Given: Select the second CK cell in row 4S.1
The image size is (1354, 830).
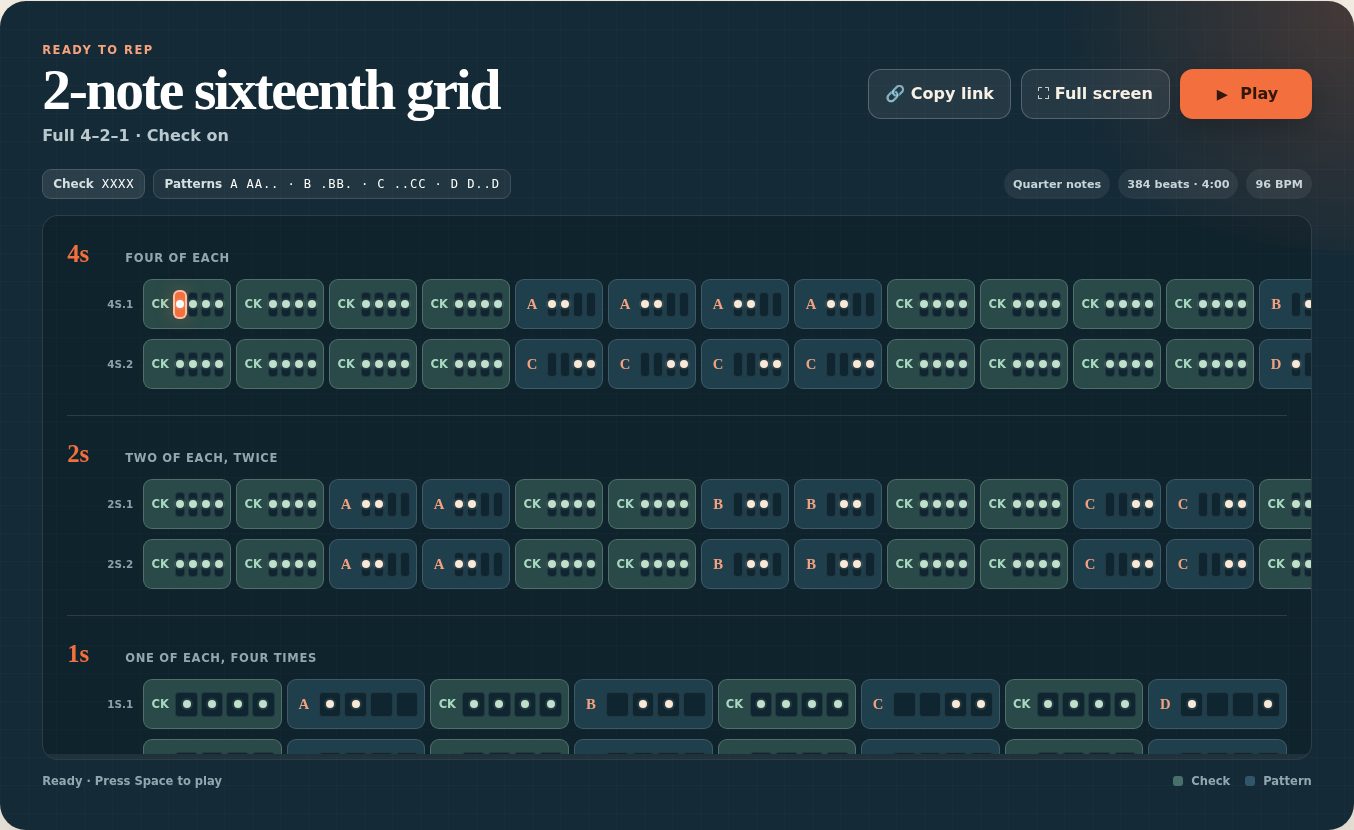Looking at the screenshot, I should (280, 304).
